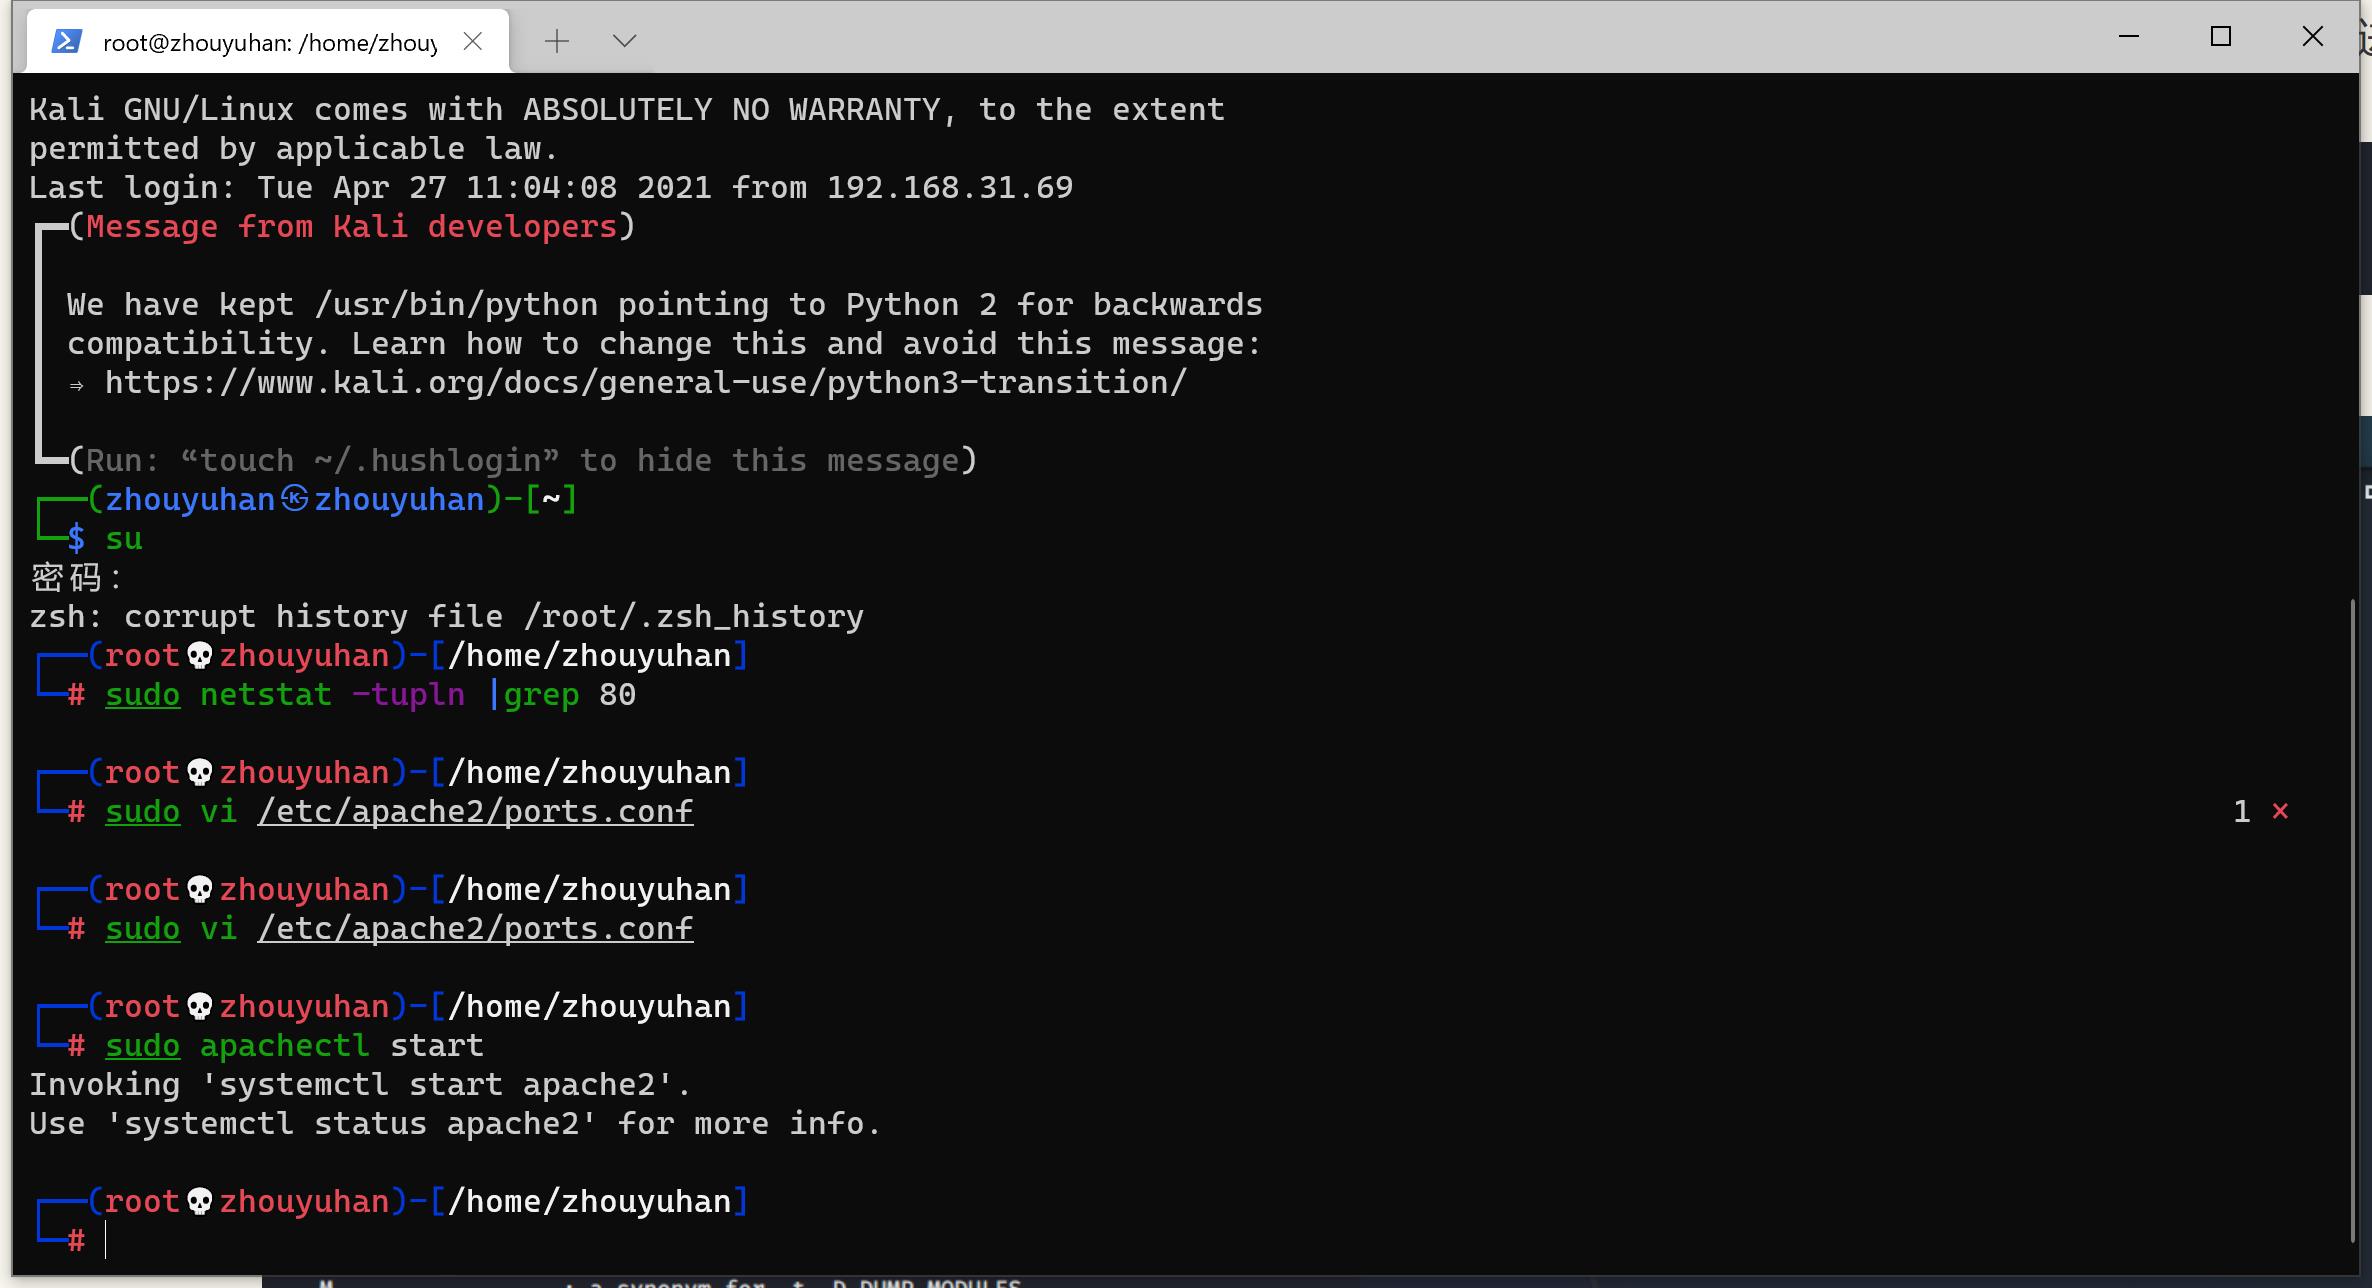Click the 'zsh: corrupt history file' line
The width and height of the screenshot is (2372, 1288).
(446, 616)
